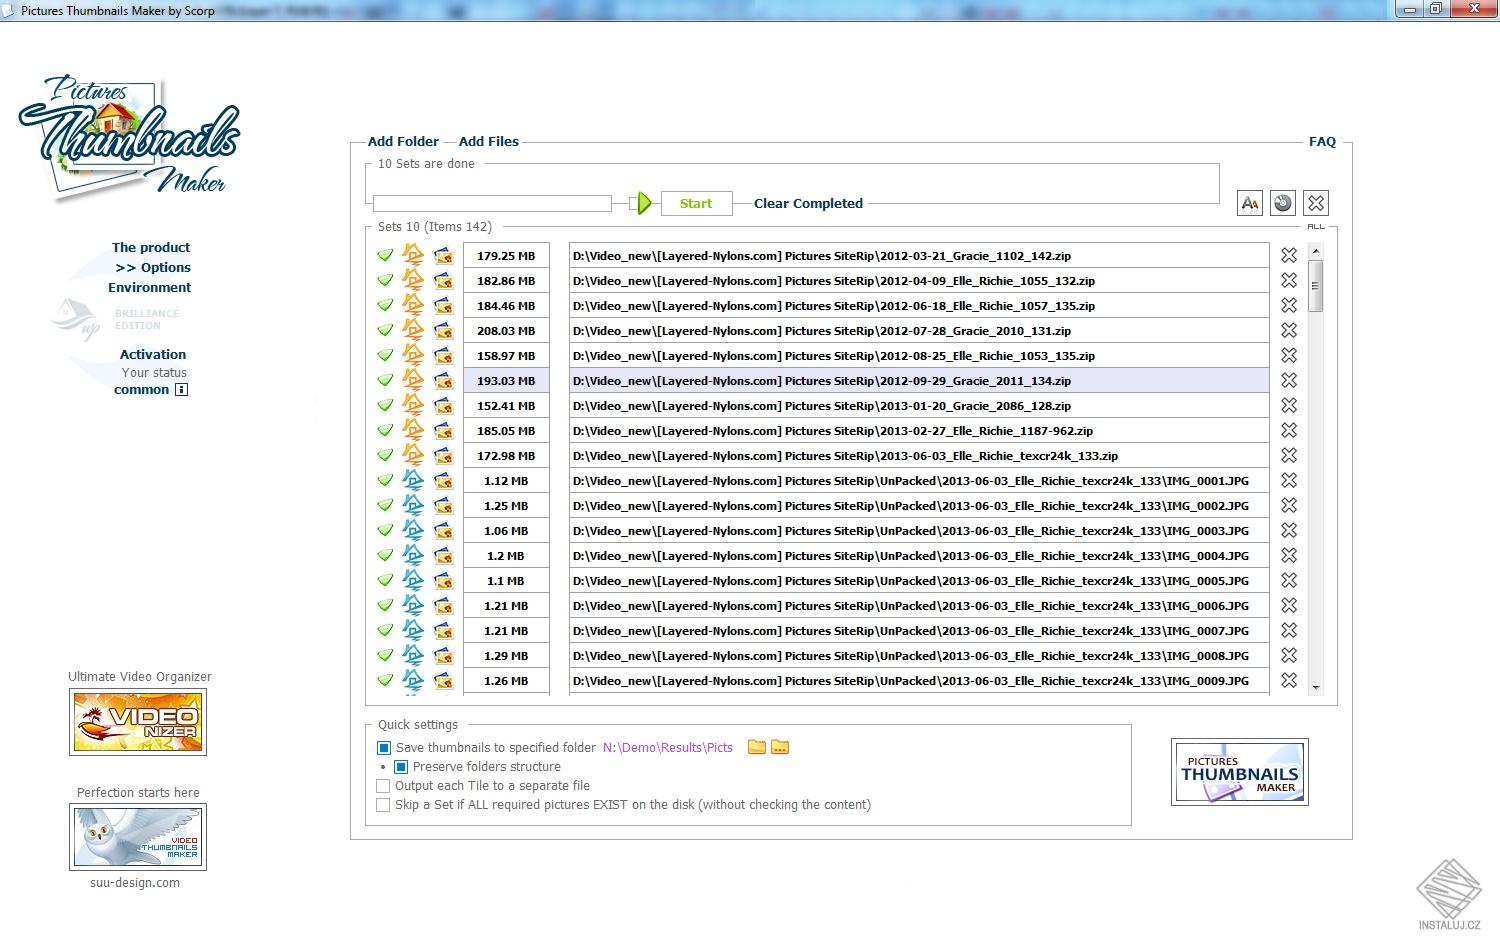Click the Start button

(696, 203)
